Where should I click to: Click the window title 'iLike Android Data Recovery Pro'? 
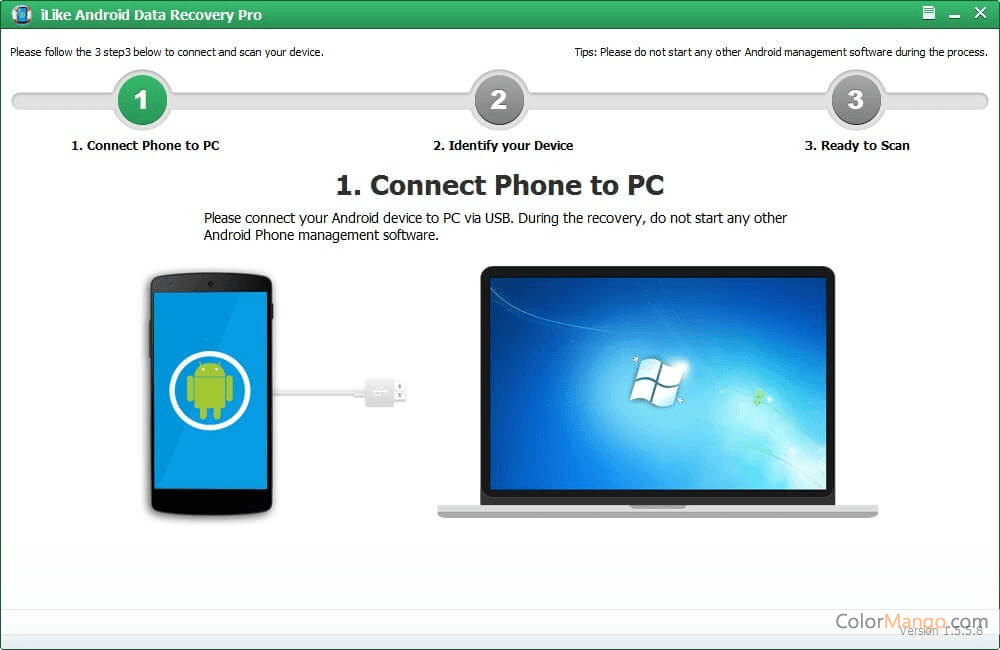(x=151, y=15)
